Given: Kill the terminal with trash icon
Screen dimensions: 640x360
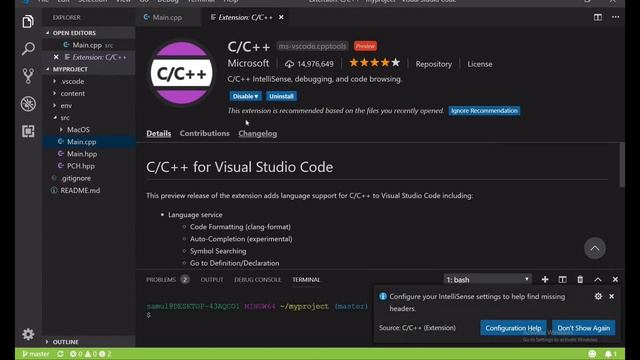Looking at the screenshot, I should click(580, 280).
